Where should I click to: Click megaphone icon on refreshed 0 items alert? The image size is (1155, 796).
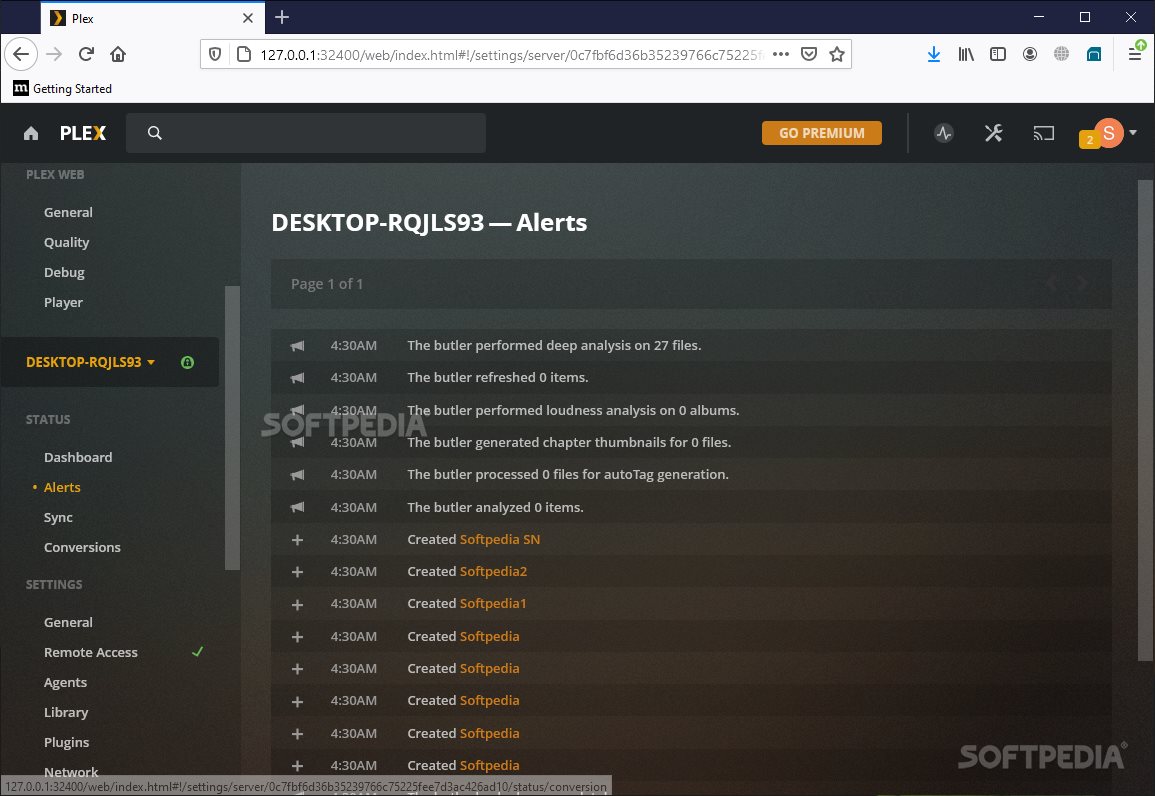tap(297, 378)
